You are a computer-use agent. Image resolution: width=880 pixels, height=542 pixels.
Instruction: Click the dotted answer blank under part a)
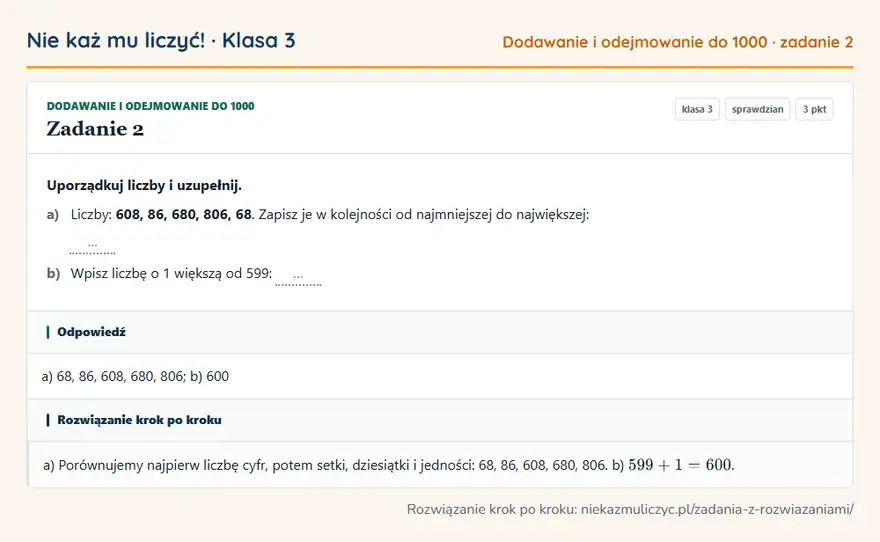click(x=93, y=247)
